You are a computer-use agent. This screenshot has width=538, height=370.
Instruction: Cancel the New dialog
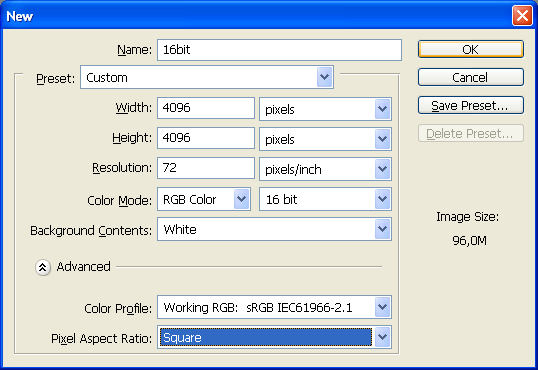[471, 77]
